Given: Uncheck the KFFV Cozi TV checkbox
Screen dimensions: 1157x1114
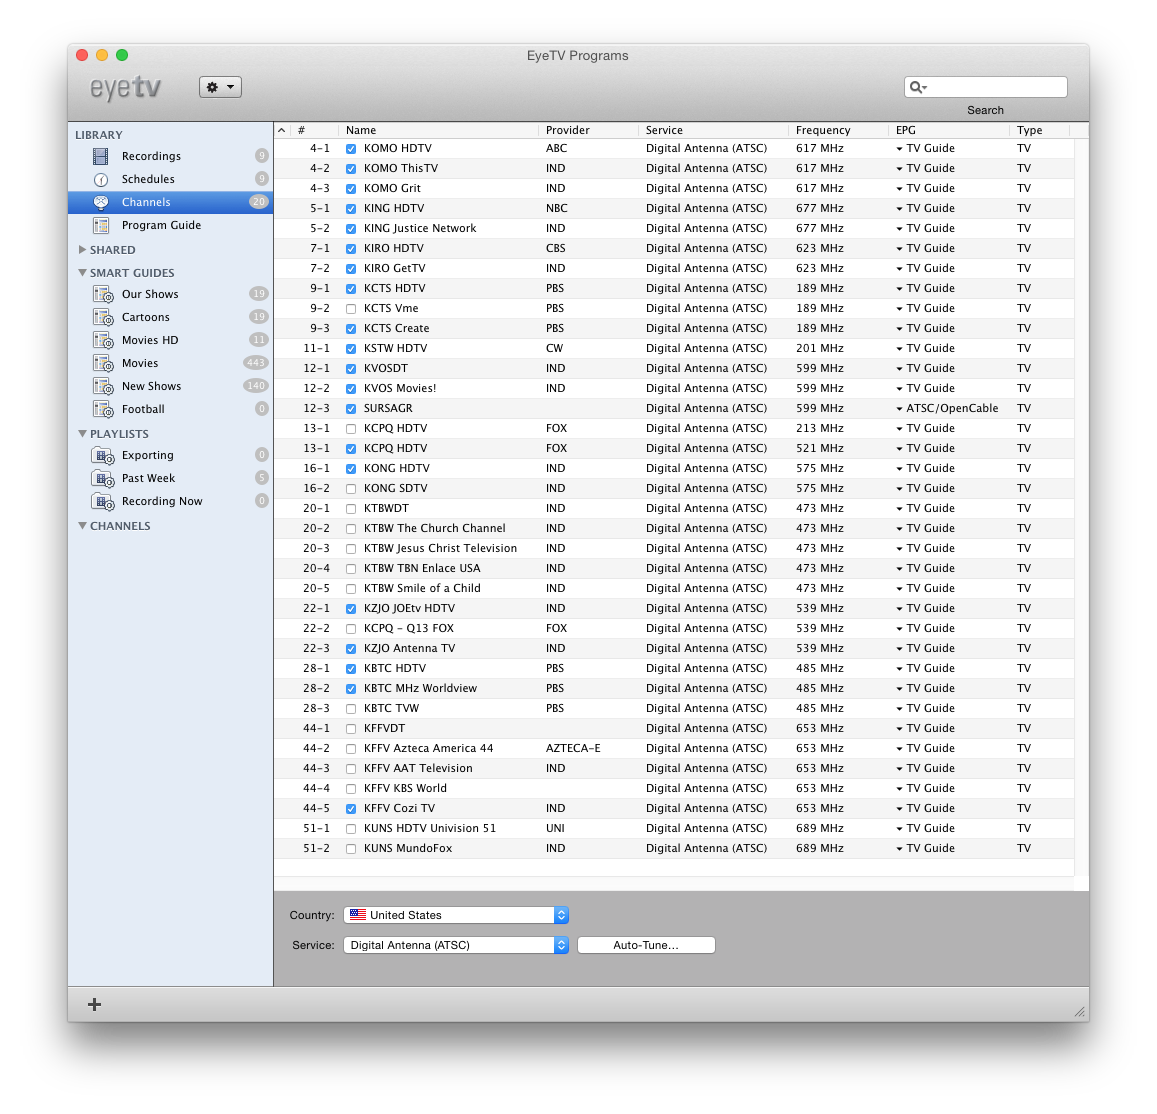Looking at the screenshot, I should click(x=351, y=809).
